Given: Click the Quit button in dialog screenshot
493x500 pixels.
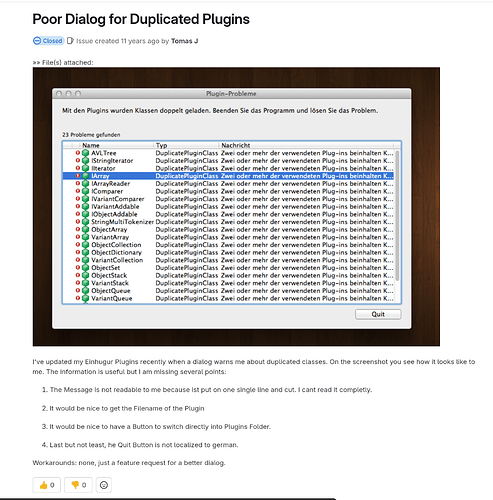Looking at the screenshot, I should [x=378, y=314].
